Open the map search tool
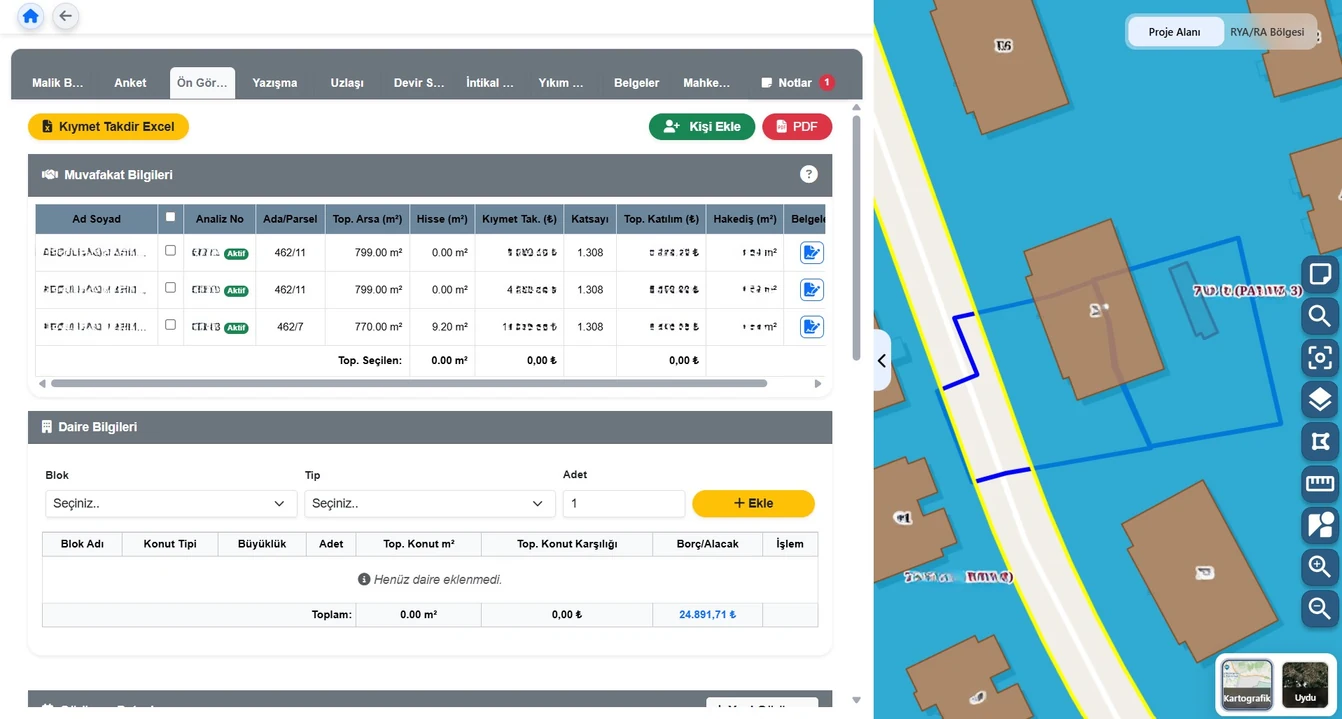This screenshot has width=1342, height=719. pyautogui.click(x=1320, y=317)
